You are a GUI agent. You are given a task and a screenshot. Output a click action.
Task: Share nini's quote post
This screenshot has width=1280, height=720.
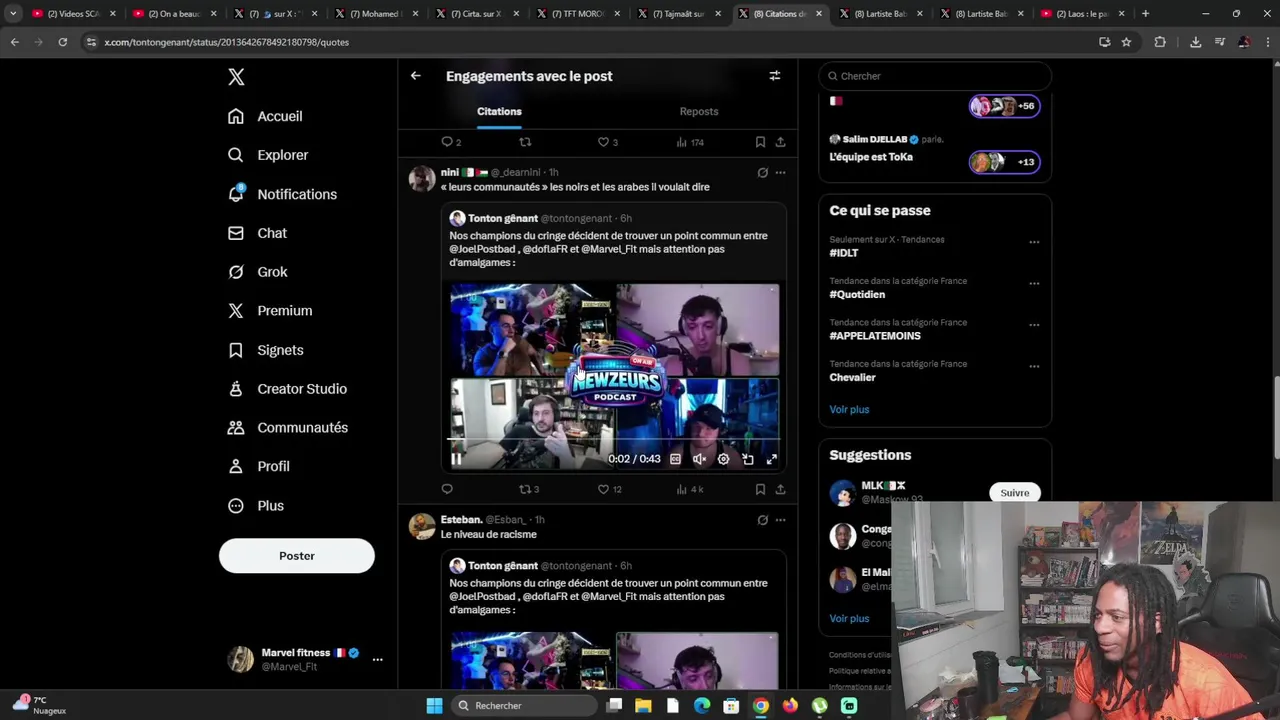[780, 489]
